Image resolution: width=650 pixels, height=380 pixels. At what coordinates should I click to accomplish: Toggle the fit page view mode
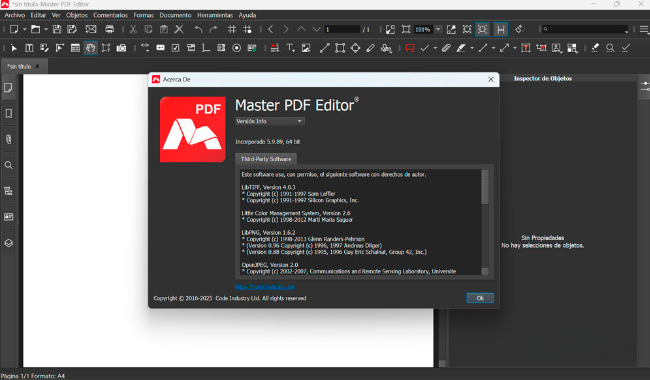482,29
